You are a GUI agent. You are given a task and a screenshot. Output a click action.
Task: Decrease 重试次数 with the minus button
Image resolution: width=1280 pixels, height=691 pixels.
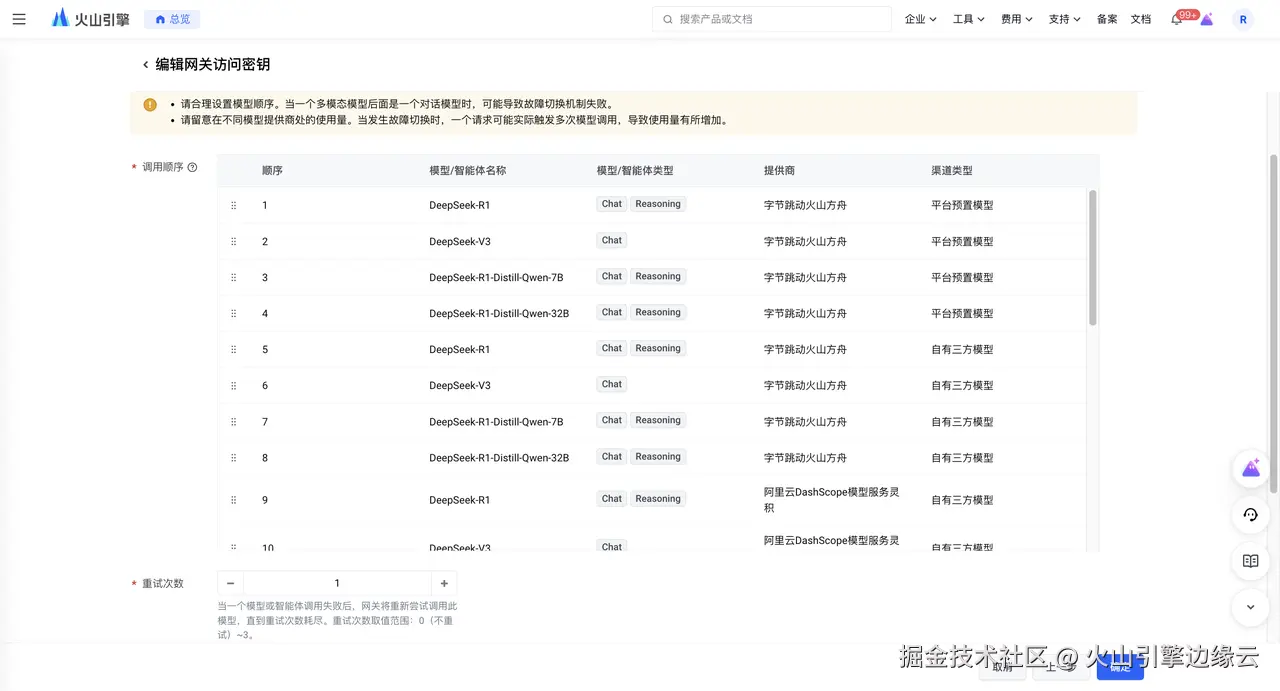(230, 583)
